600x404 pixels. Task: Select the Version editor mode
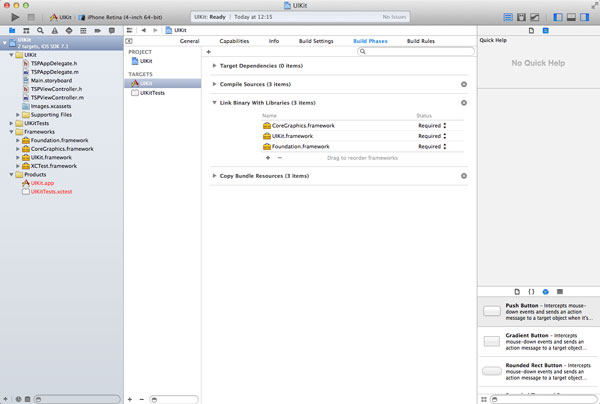click(535, 17)
